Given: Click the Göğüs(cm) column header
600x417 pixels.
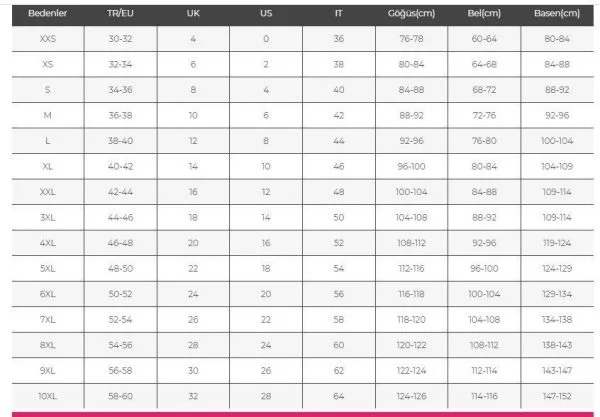Looking at the screenshot, I should [410, 14].
